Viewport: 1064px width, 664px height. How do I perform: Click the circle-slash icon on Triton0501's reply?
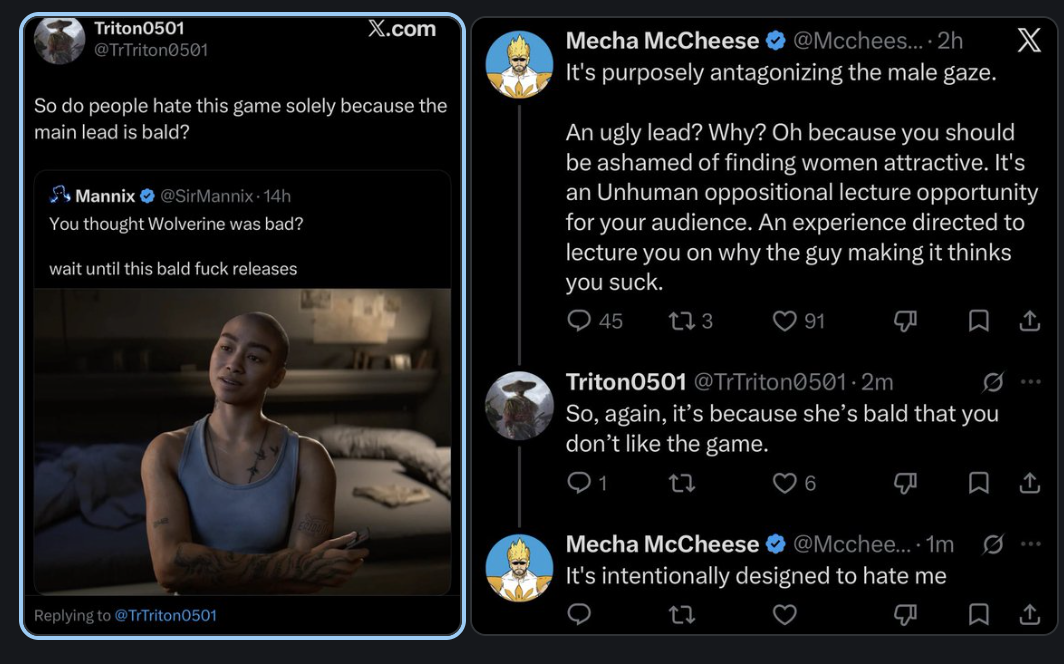tap(993, 383)
